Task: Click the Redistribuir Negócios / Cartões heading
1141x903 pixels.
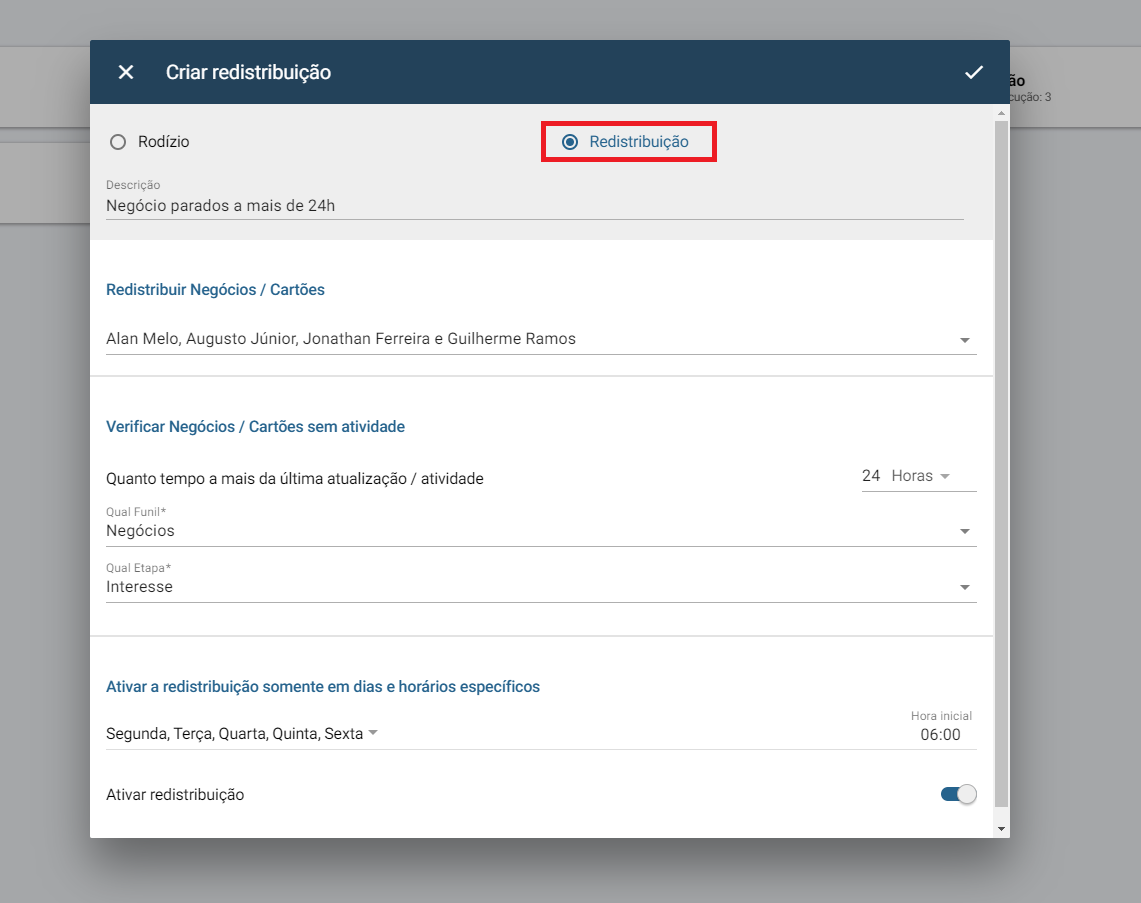Action: (215, 290)
